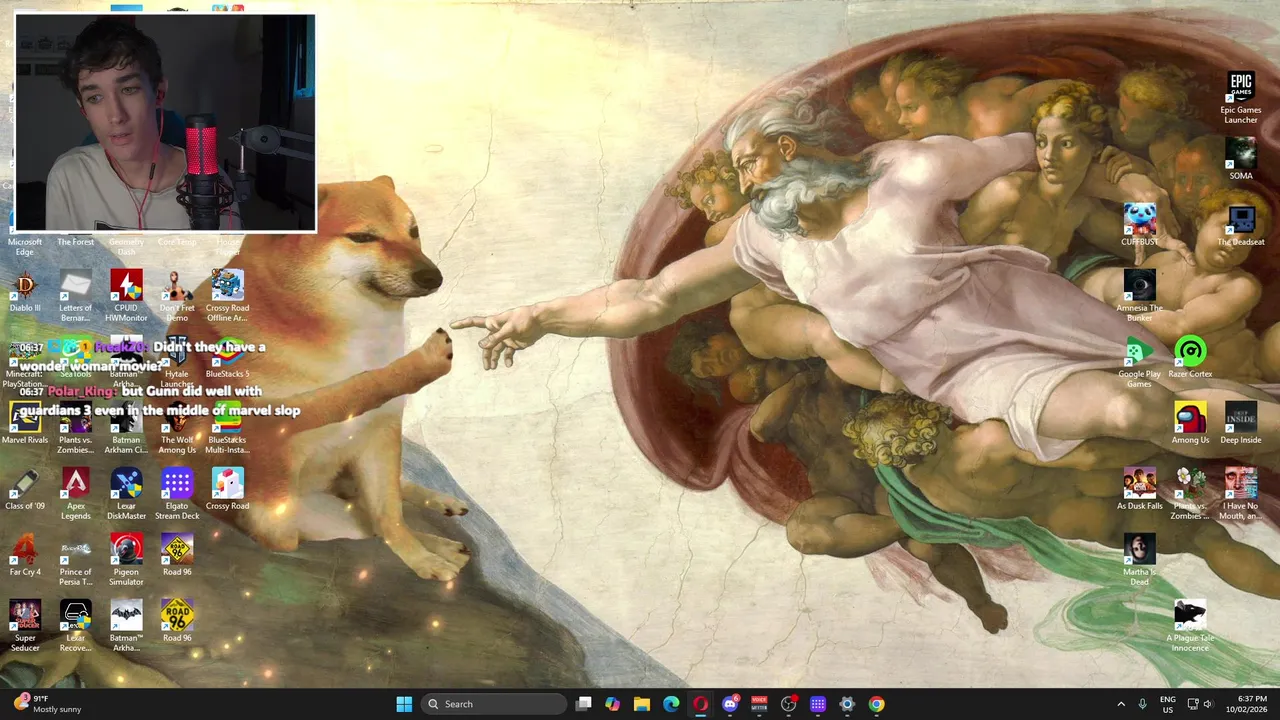Launch the CUFFBUST desktop shortcut

click(1139, 226)
